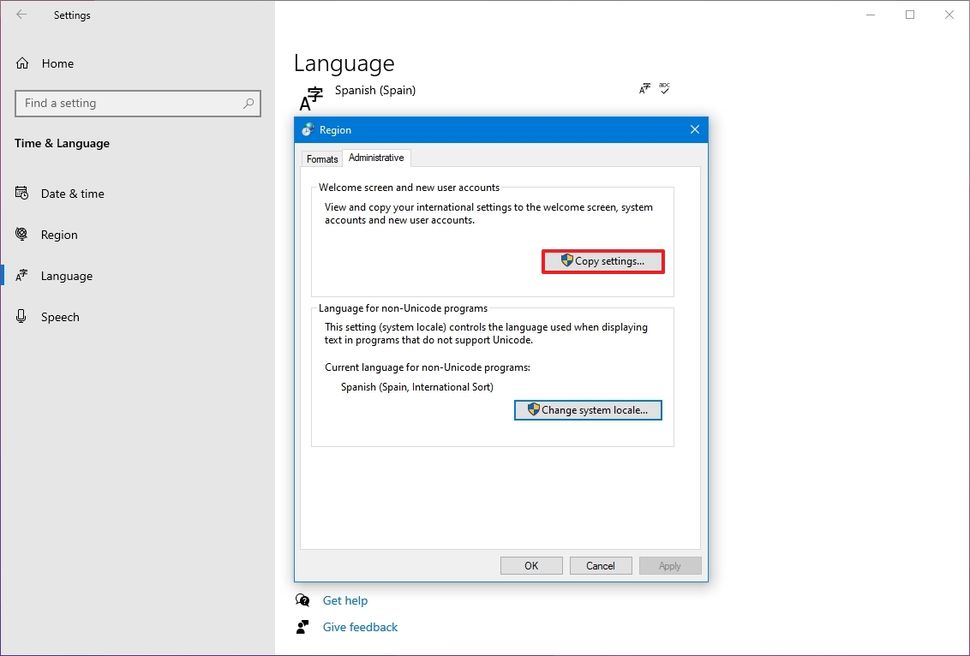Click the Region globe icon in sidebar
The image size is (970, 656).
tap(24, 234)
